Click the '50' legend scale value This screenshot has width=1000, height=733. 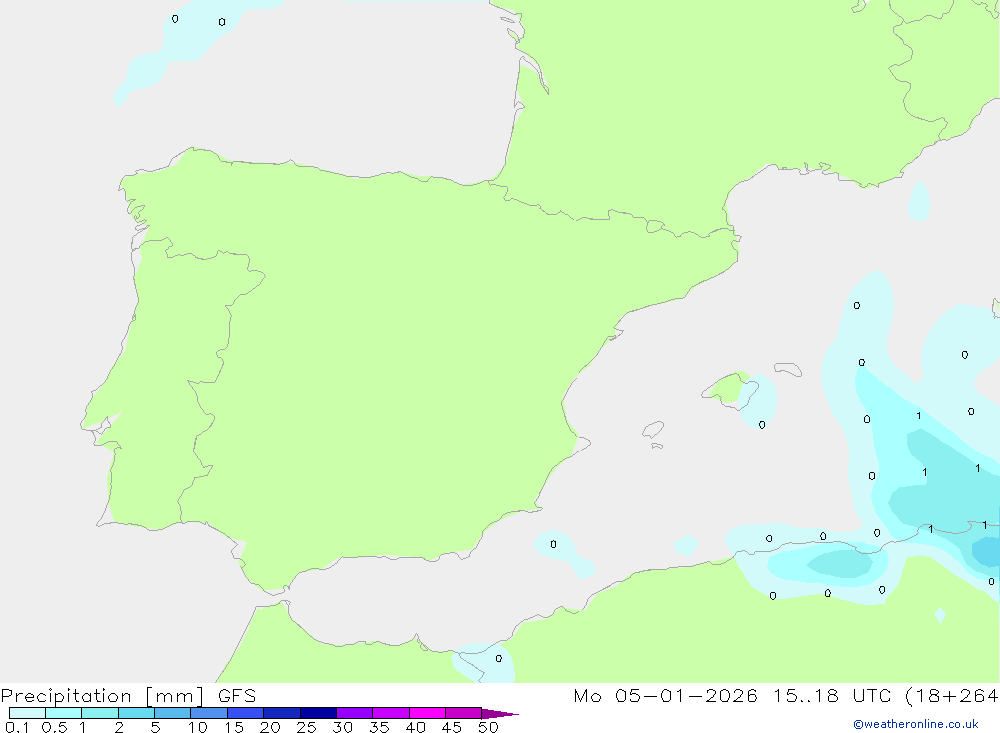[488, 727]
